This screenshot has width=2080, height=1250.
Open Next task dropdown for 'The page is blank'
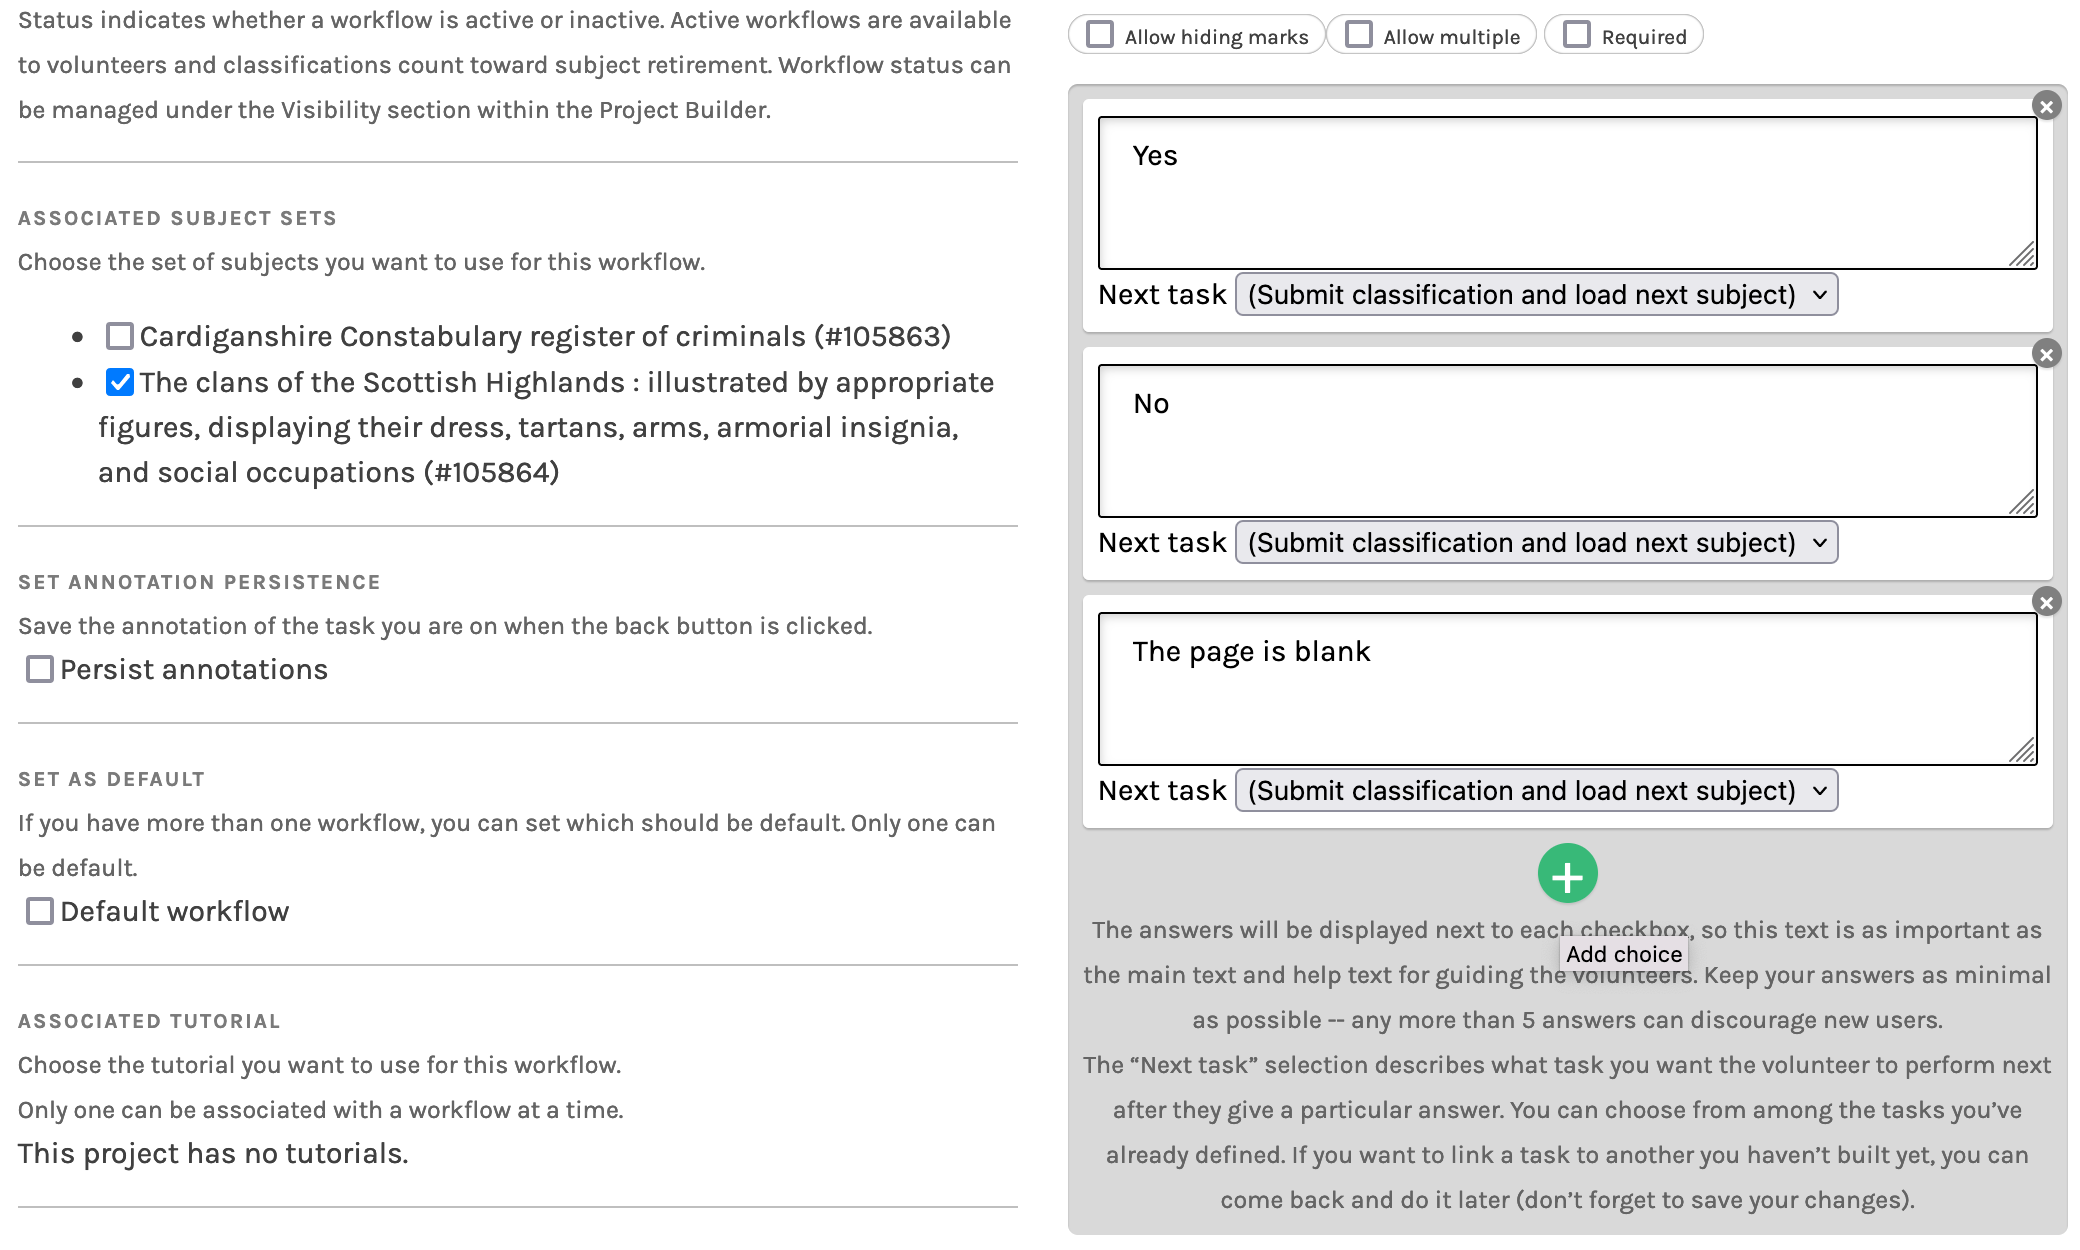(x=1537, y=791)
